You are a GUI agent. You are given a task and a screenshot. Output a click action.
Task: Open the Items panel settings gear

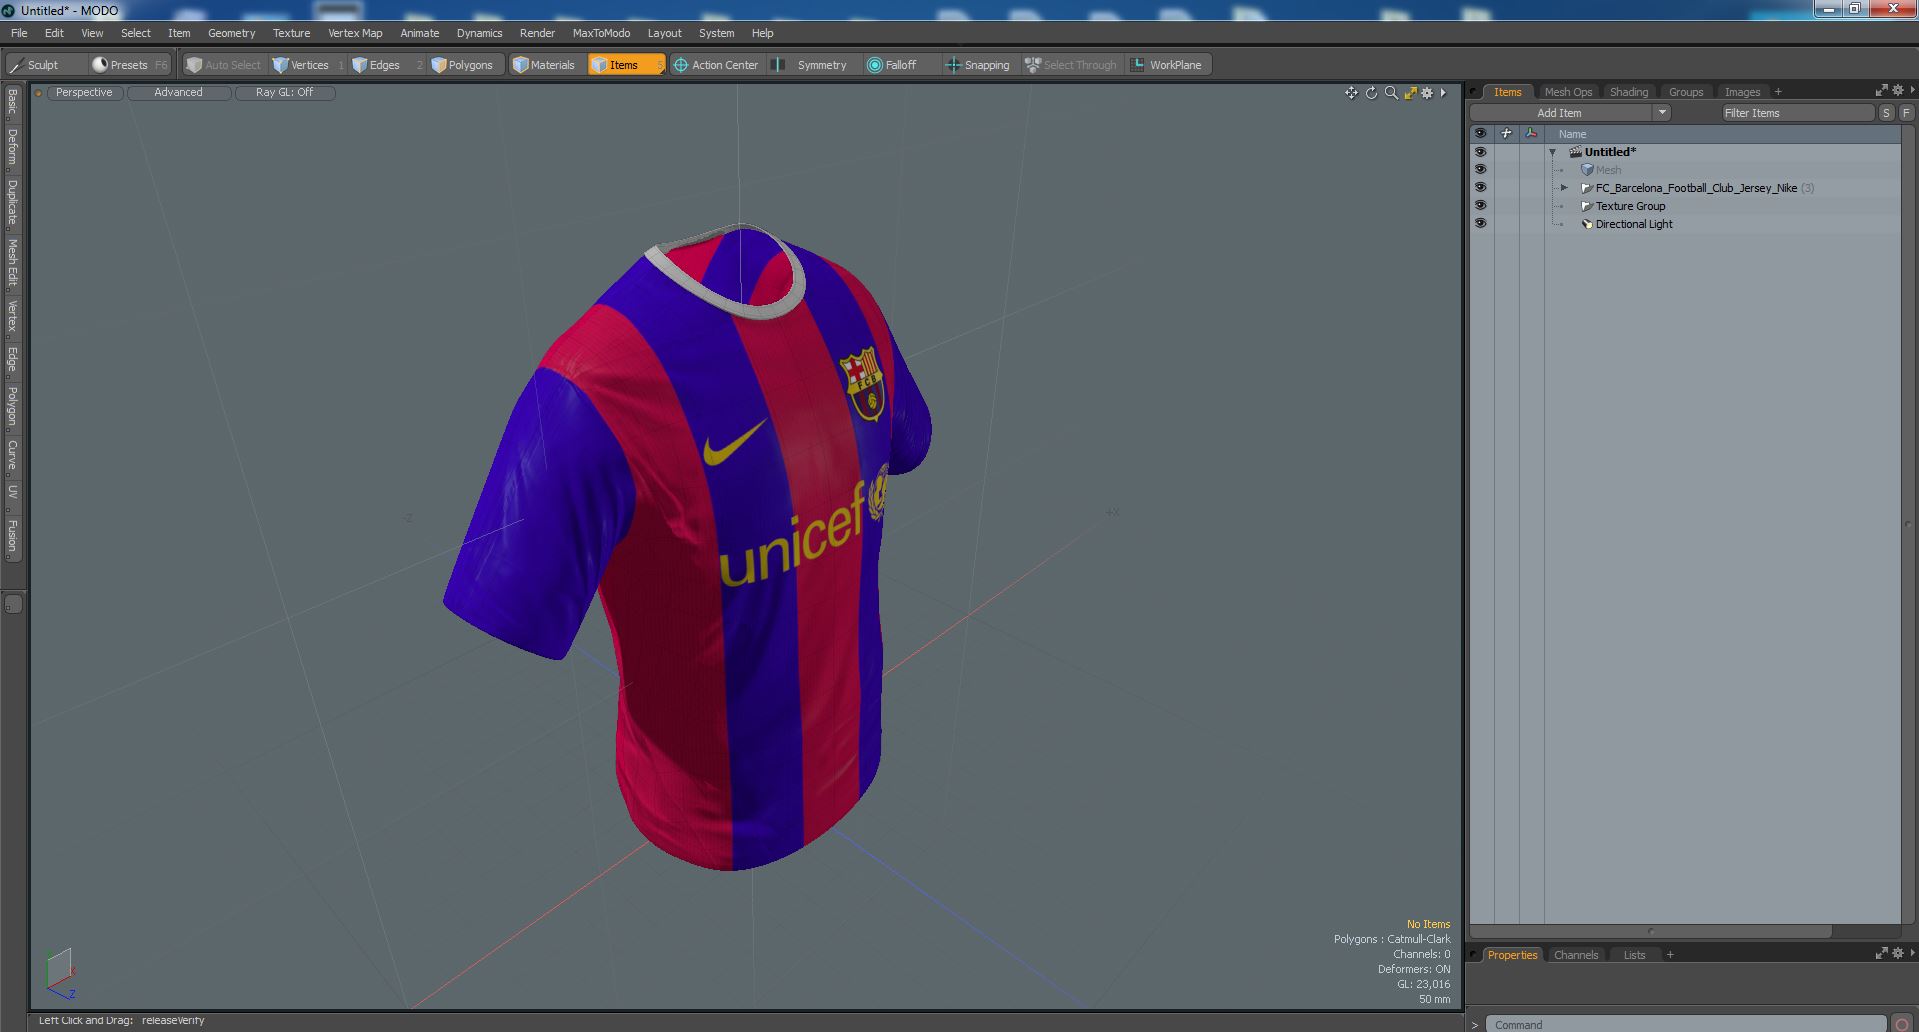(1898, 90)
